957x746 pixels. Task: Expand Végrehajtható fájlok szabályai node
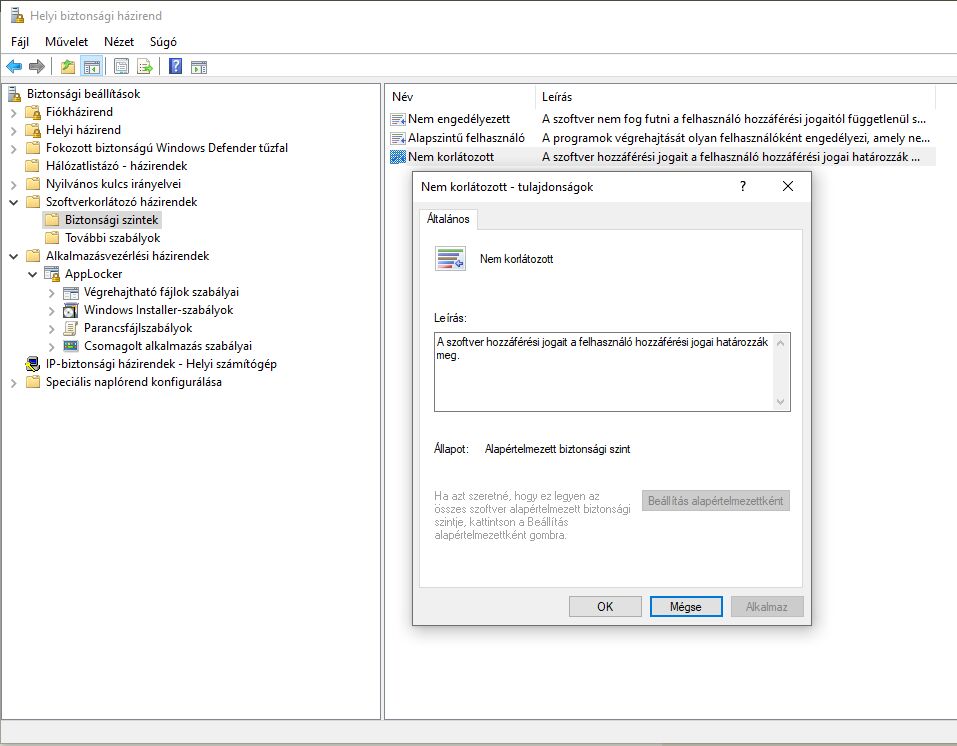pyautogui.click(x=52, y=293)
